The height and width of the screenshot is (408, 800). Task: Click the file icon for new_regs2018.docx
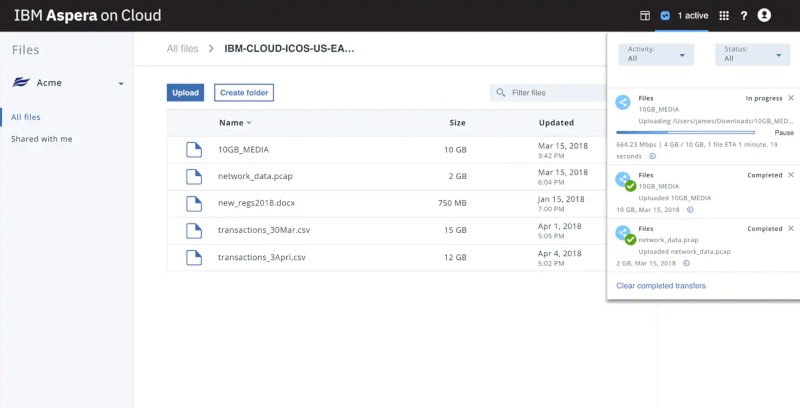(x=194, y=203)
